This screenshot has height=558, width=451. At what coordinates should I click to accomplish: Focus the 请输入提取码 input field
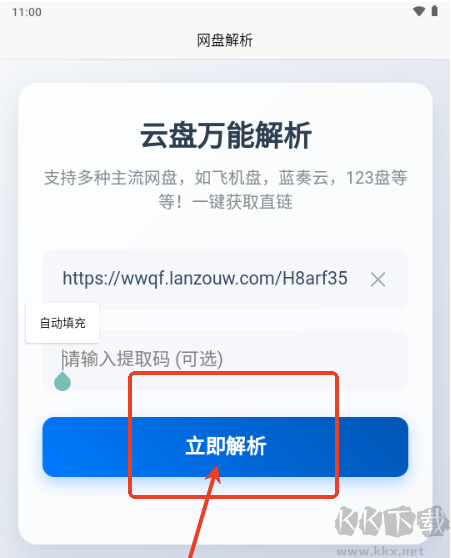click(x=225, y=359)
